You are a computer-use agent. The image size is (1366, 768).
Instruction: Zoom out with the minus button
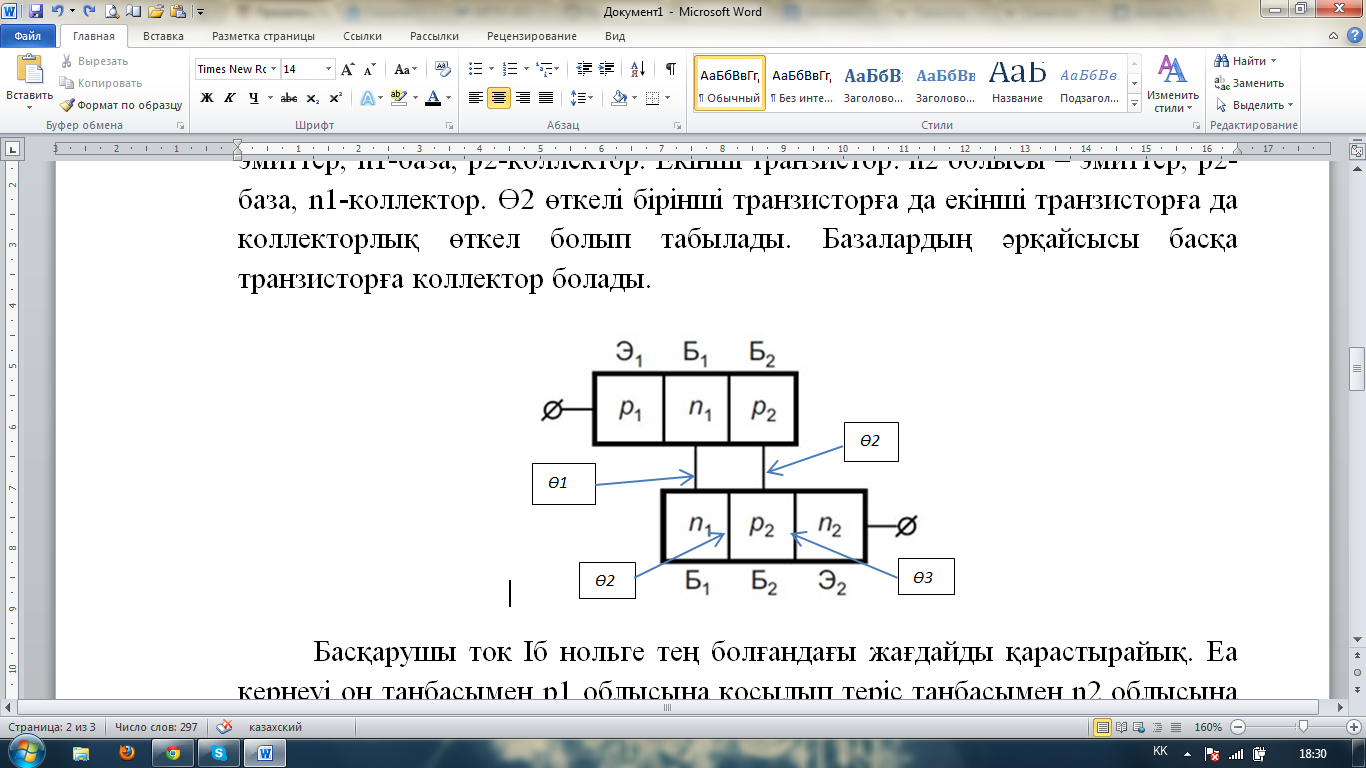click(x=1238, y=727)
